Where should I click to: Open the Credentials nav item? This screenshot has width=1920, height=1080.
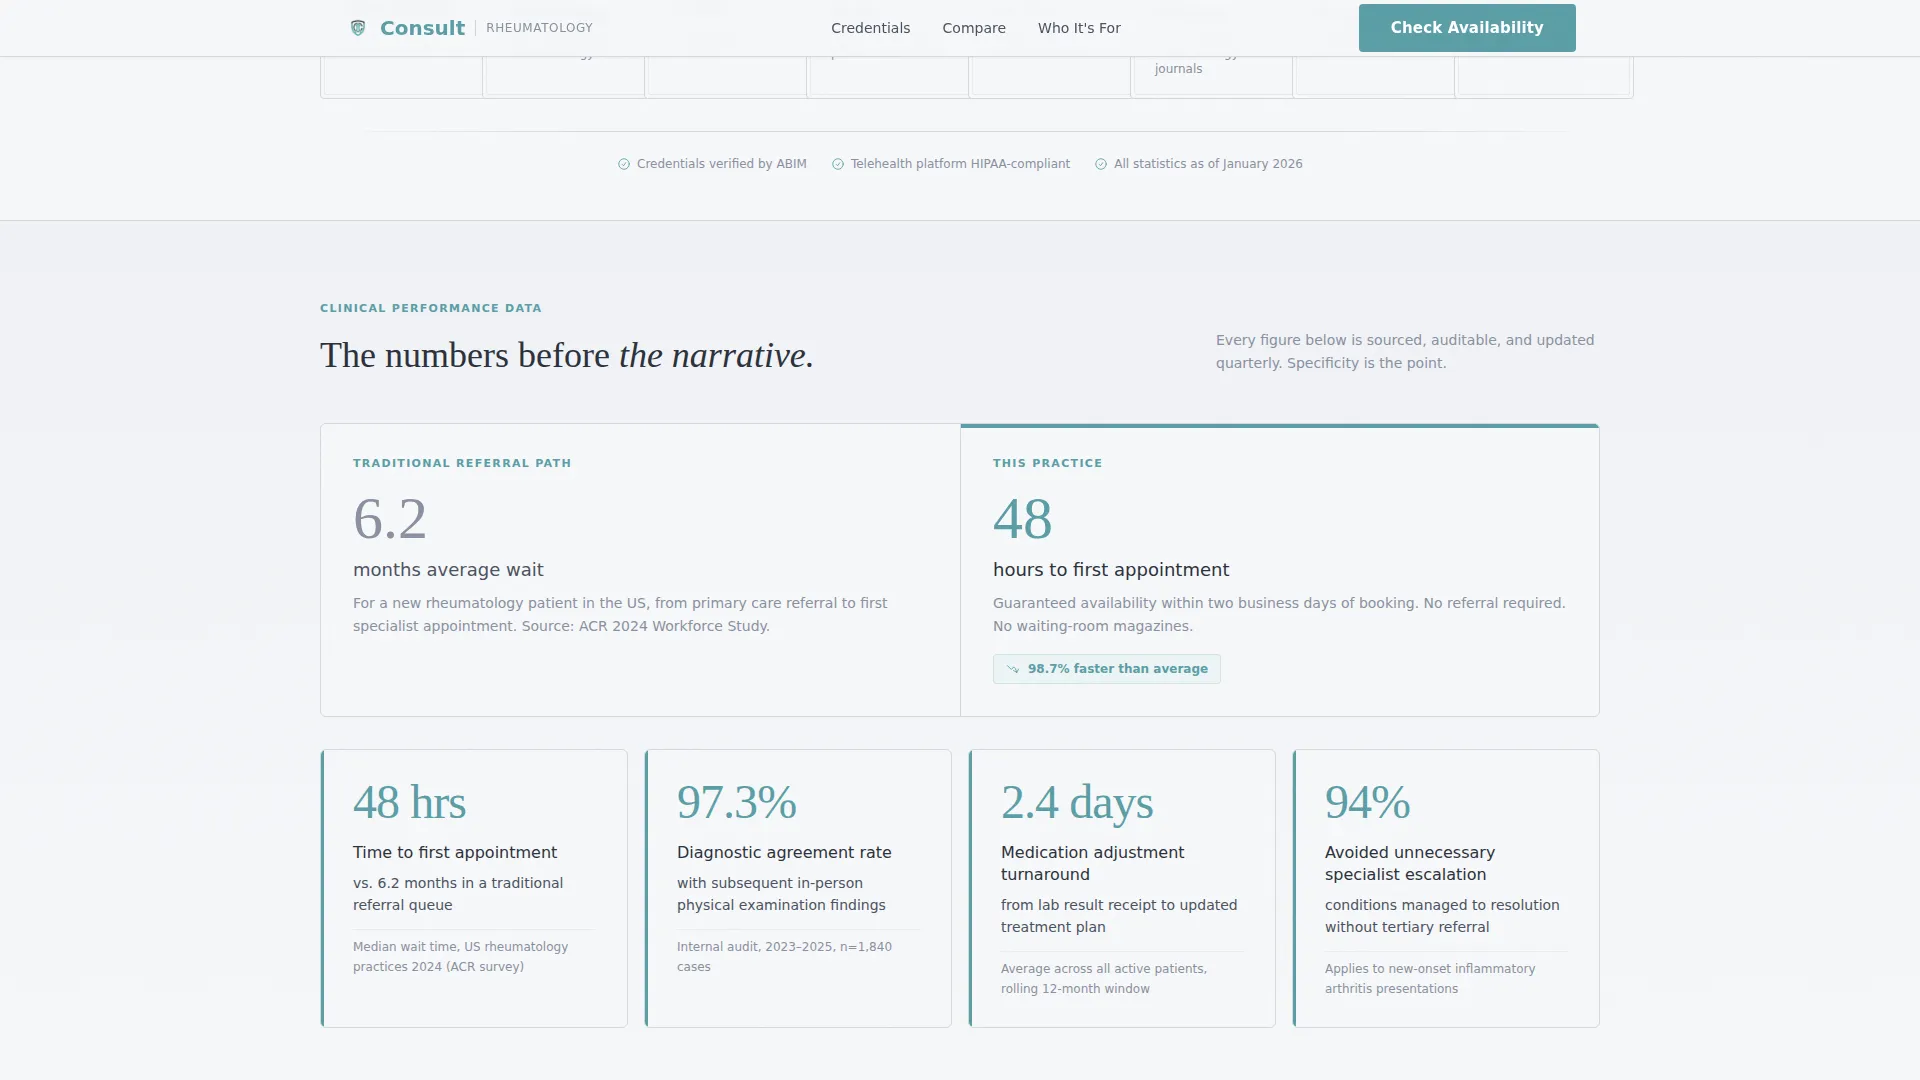coord(870,28)
